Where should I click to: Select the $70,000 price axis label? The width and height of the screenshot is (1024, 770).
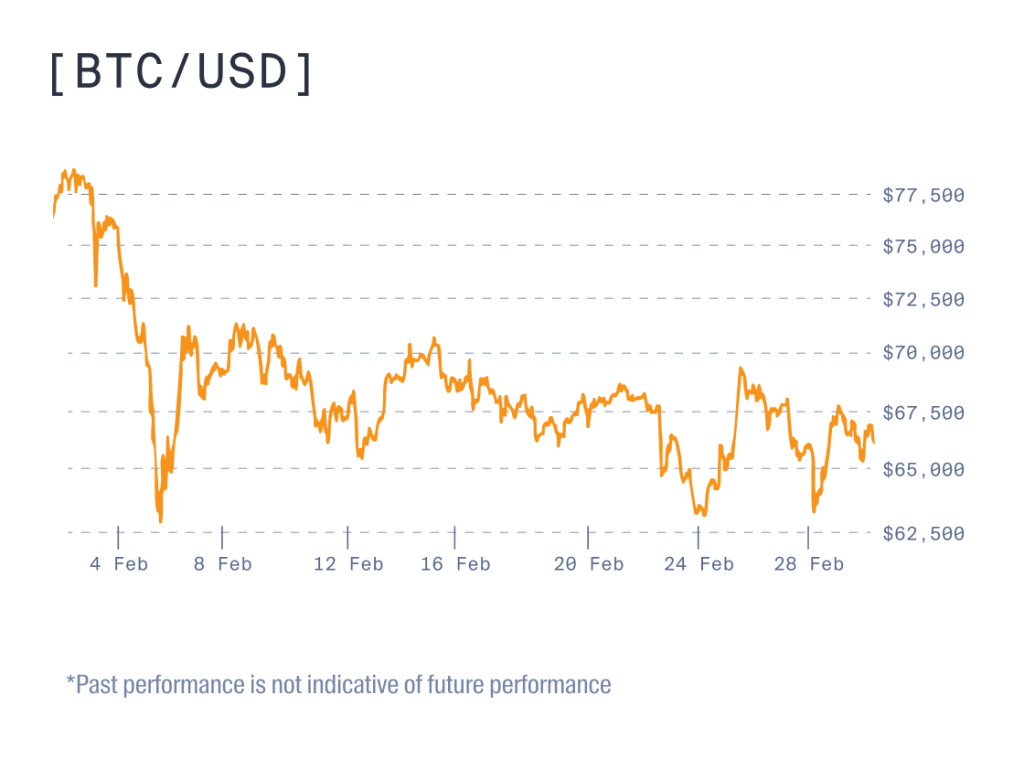923,353
